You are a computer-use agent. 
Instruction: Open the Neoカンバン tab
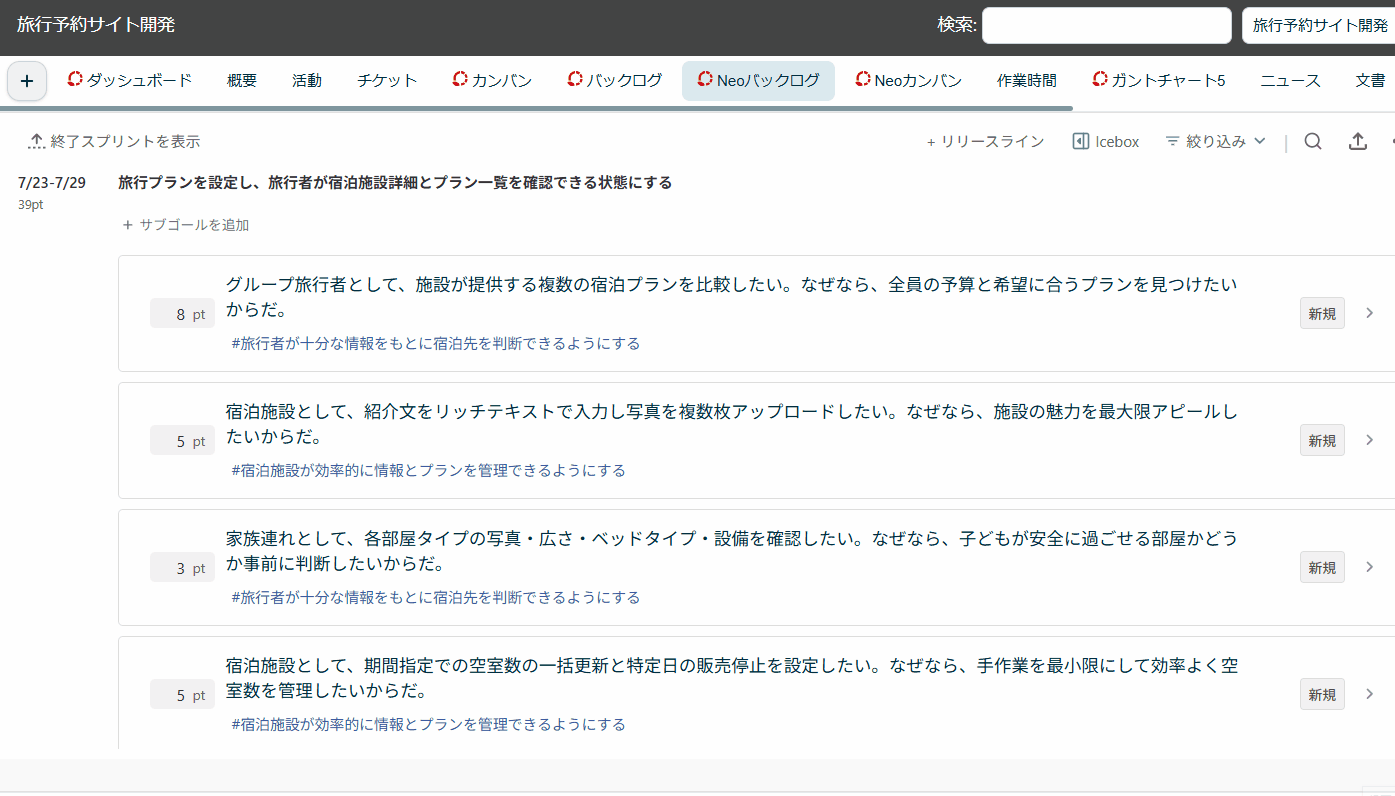[908, 81]
